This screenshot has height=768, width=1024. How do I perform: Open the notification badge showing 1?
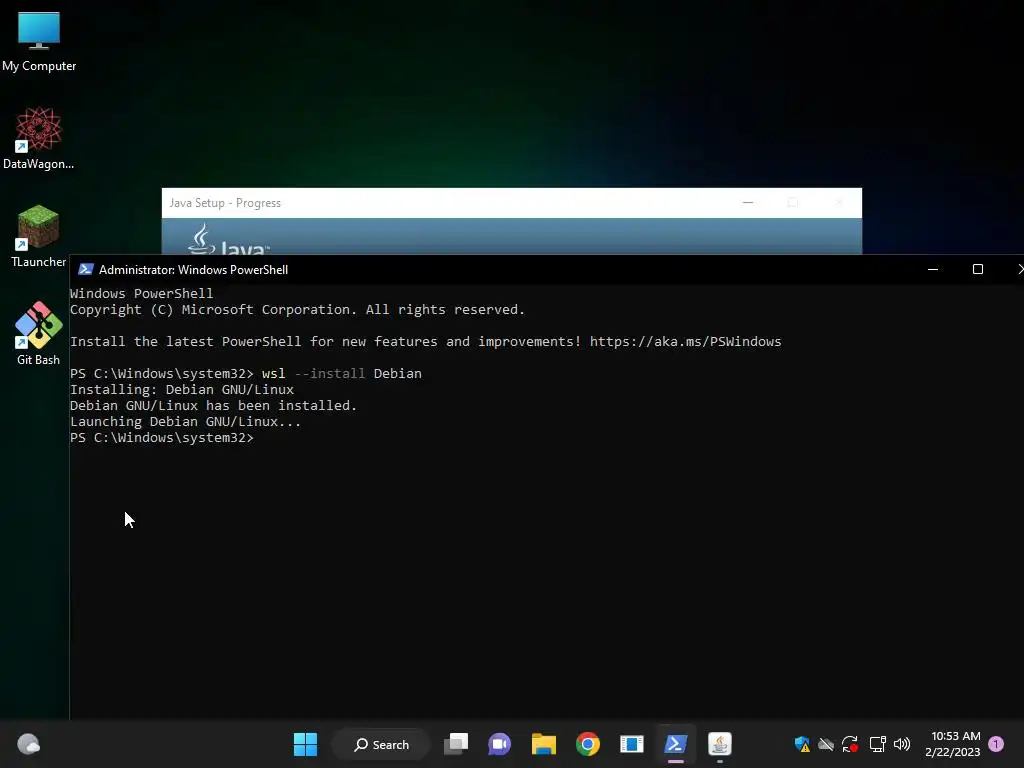pos(996,743)
